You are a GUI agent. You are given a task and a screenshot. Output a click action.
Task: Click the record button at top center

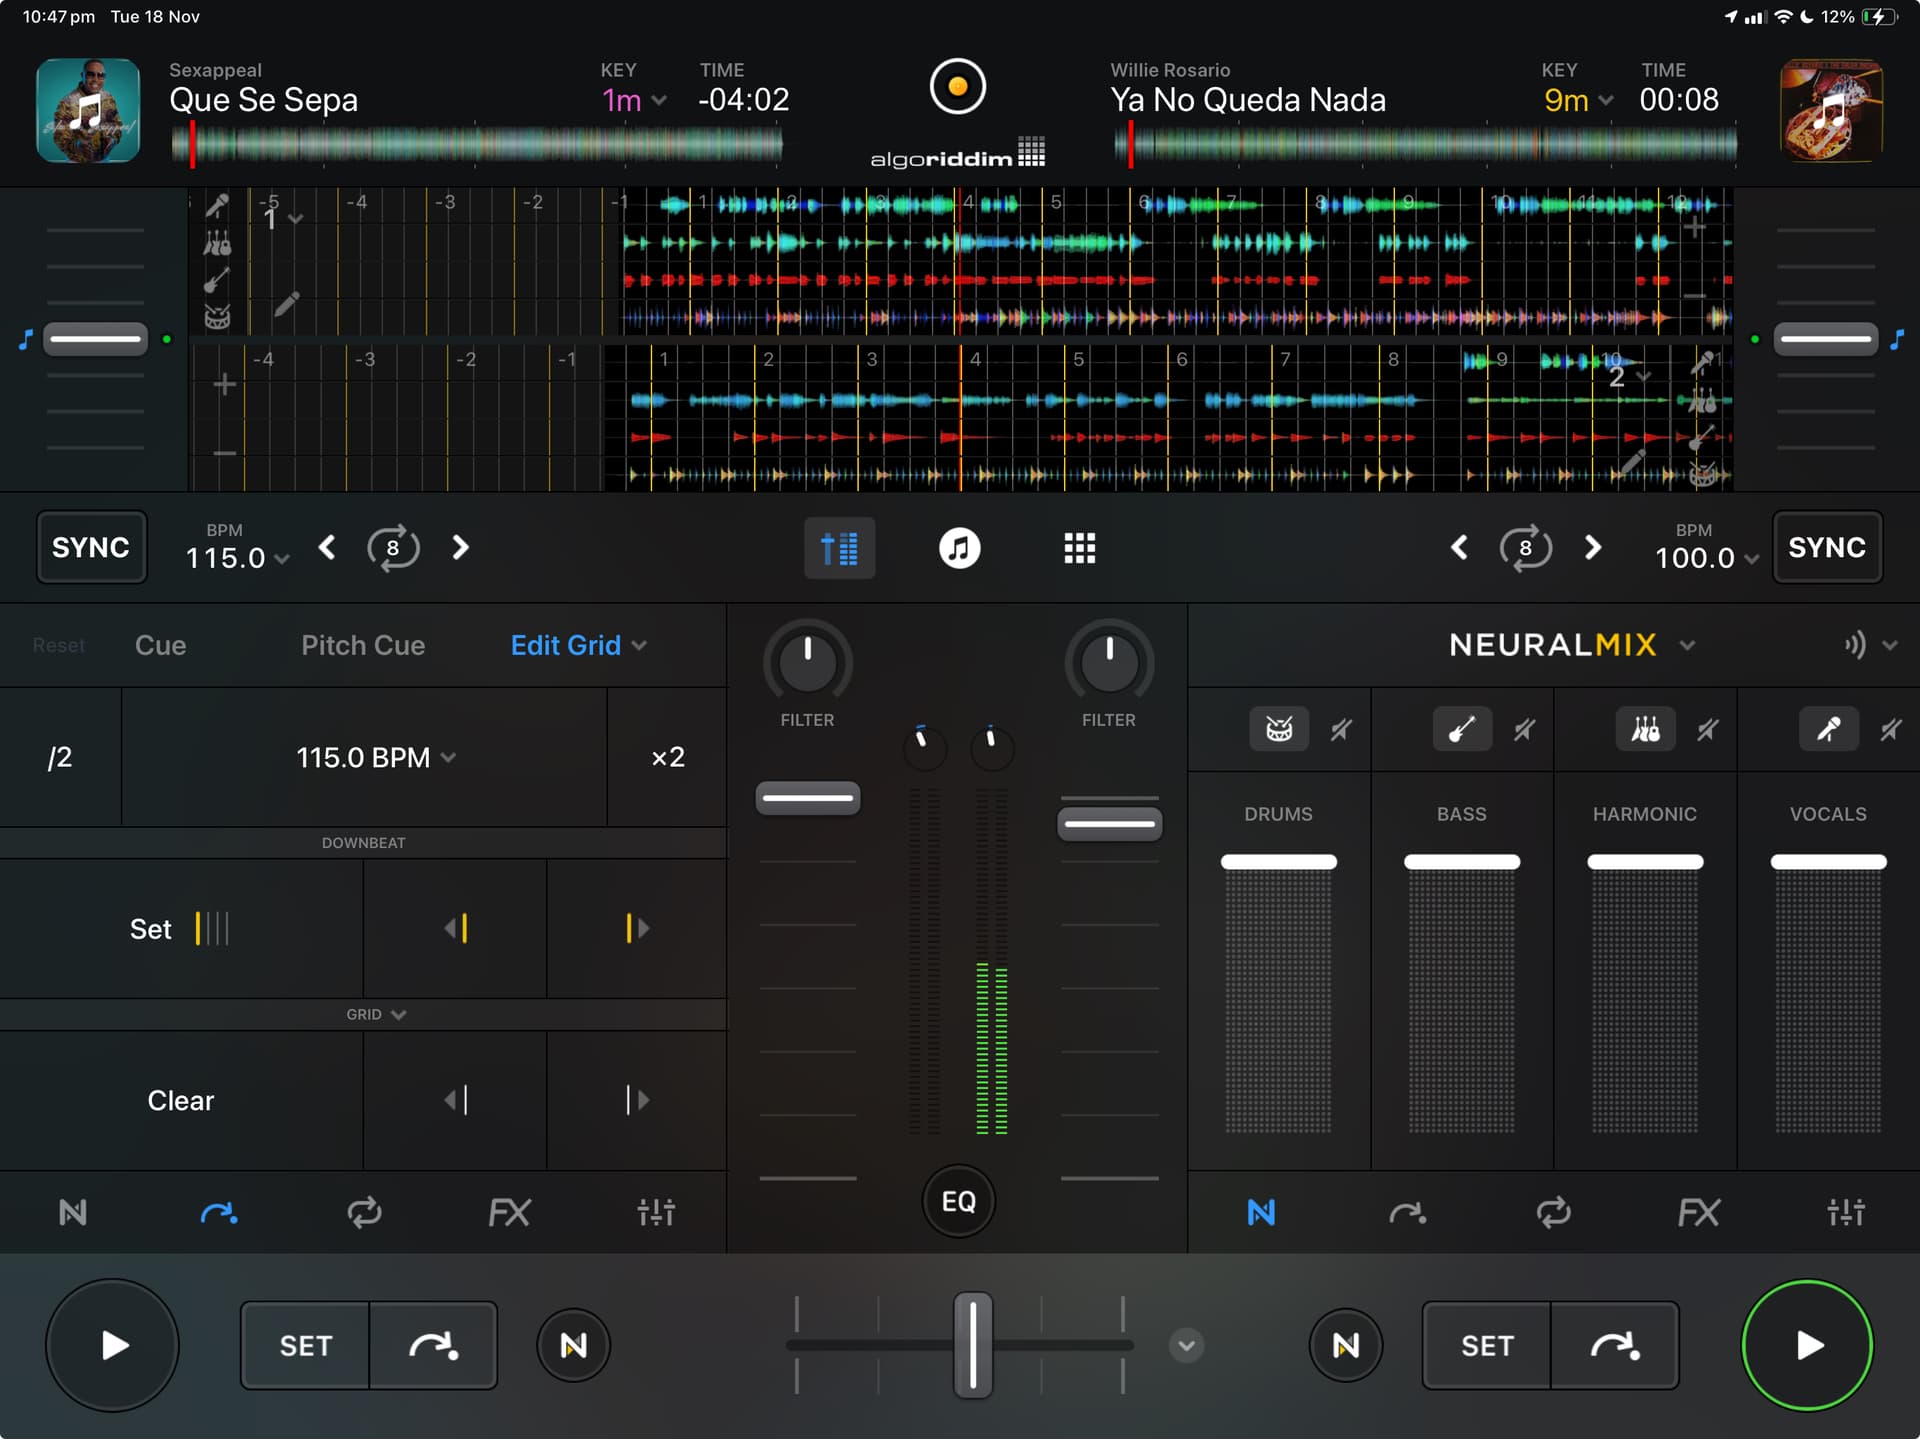(x=957, y=87)
